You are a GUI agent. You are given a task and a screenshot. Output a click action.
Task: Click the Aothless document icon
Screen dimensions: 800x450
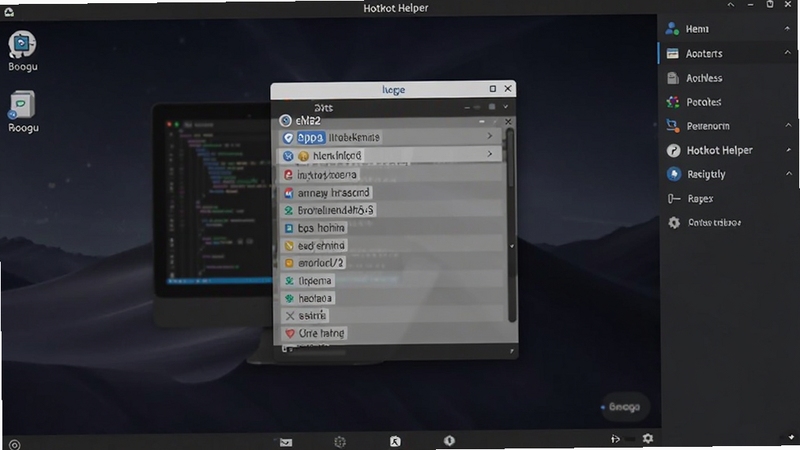click(x=672, y=78)
